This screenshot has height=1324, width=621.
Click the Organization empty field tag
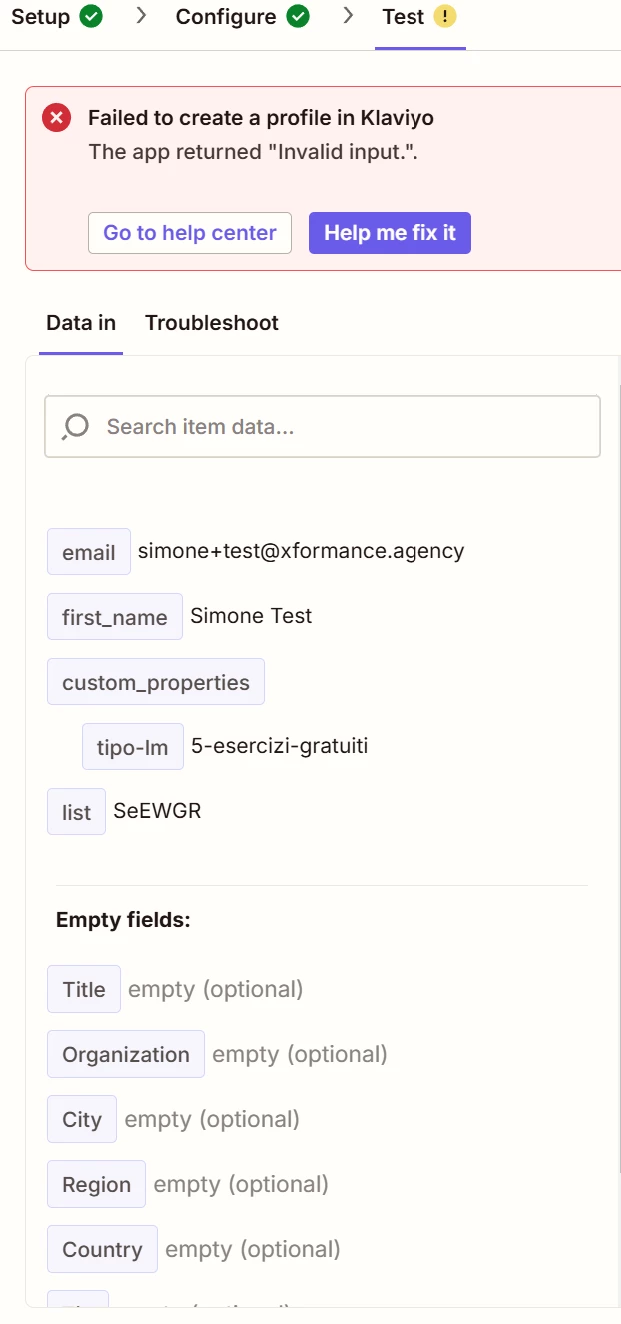point(126,1054)
